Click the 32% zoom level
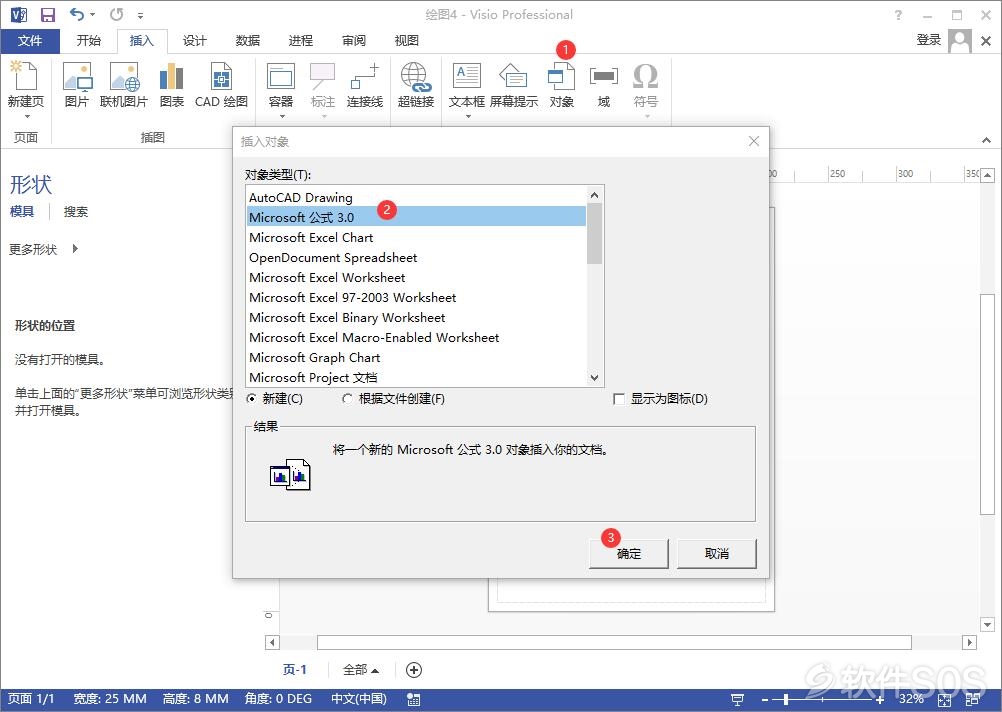Screen dimensions: 1002x712 click(911, 699)
